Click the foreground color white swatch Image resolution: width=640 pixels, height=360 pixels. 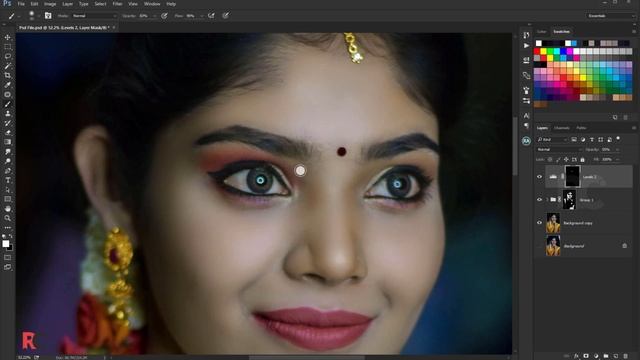(6, 244)
